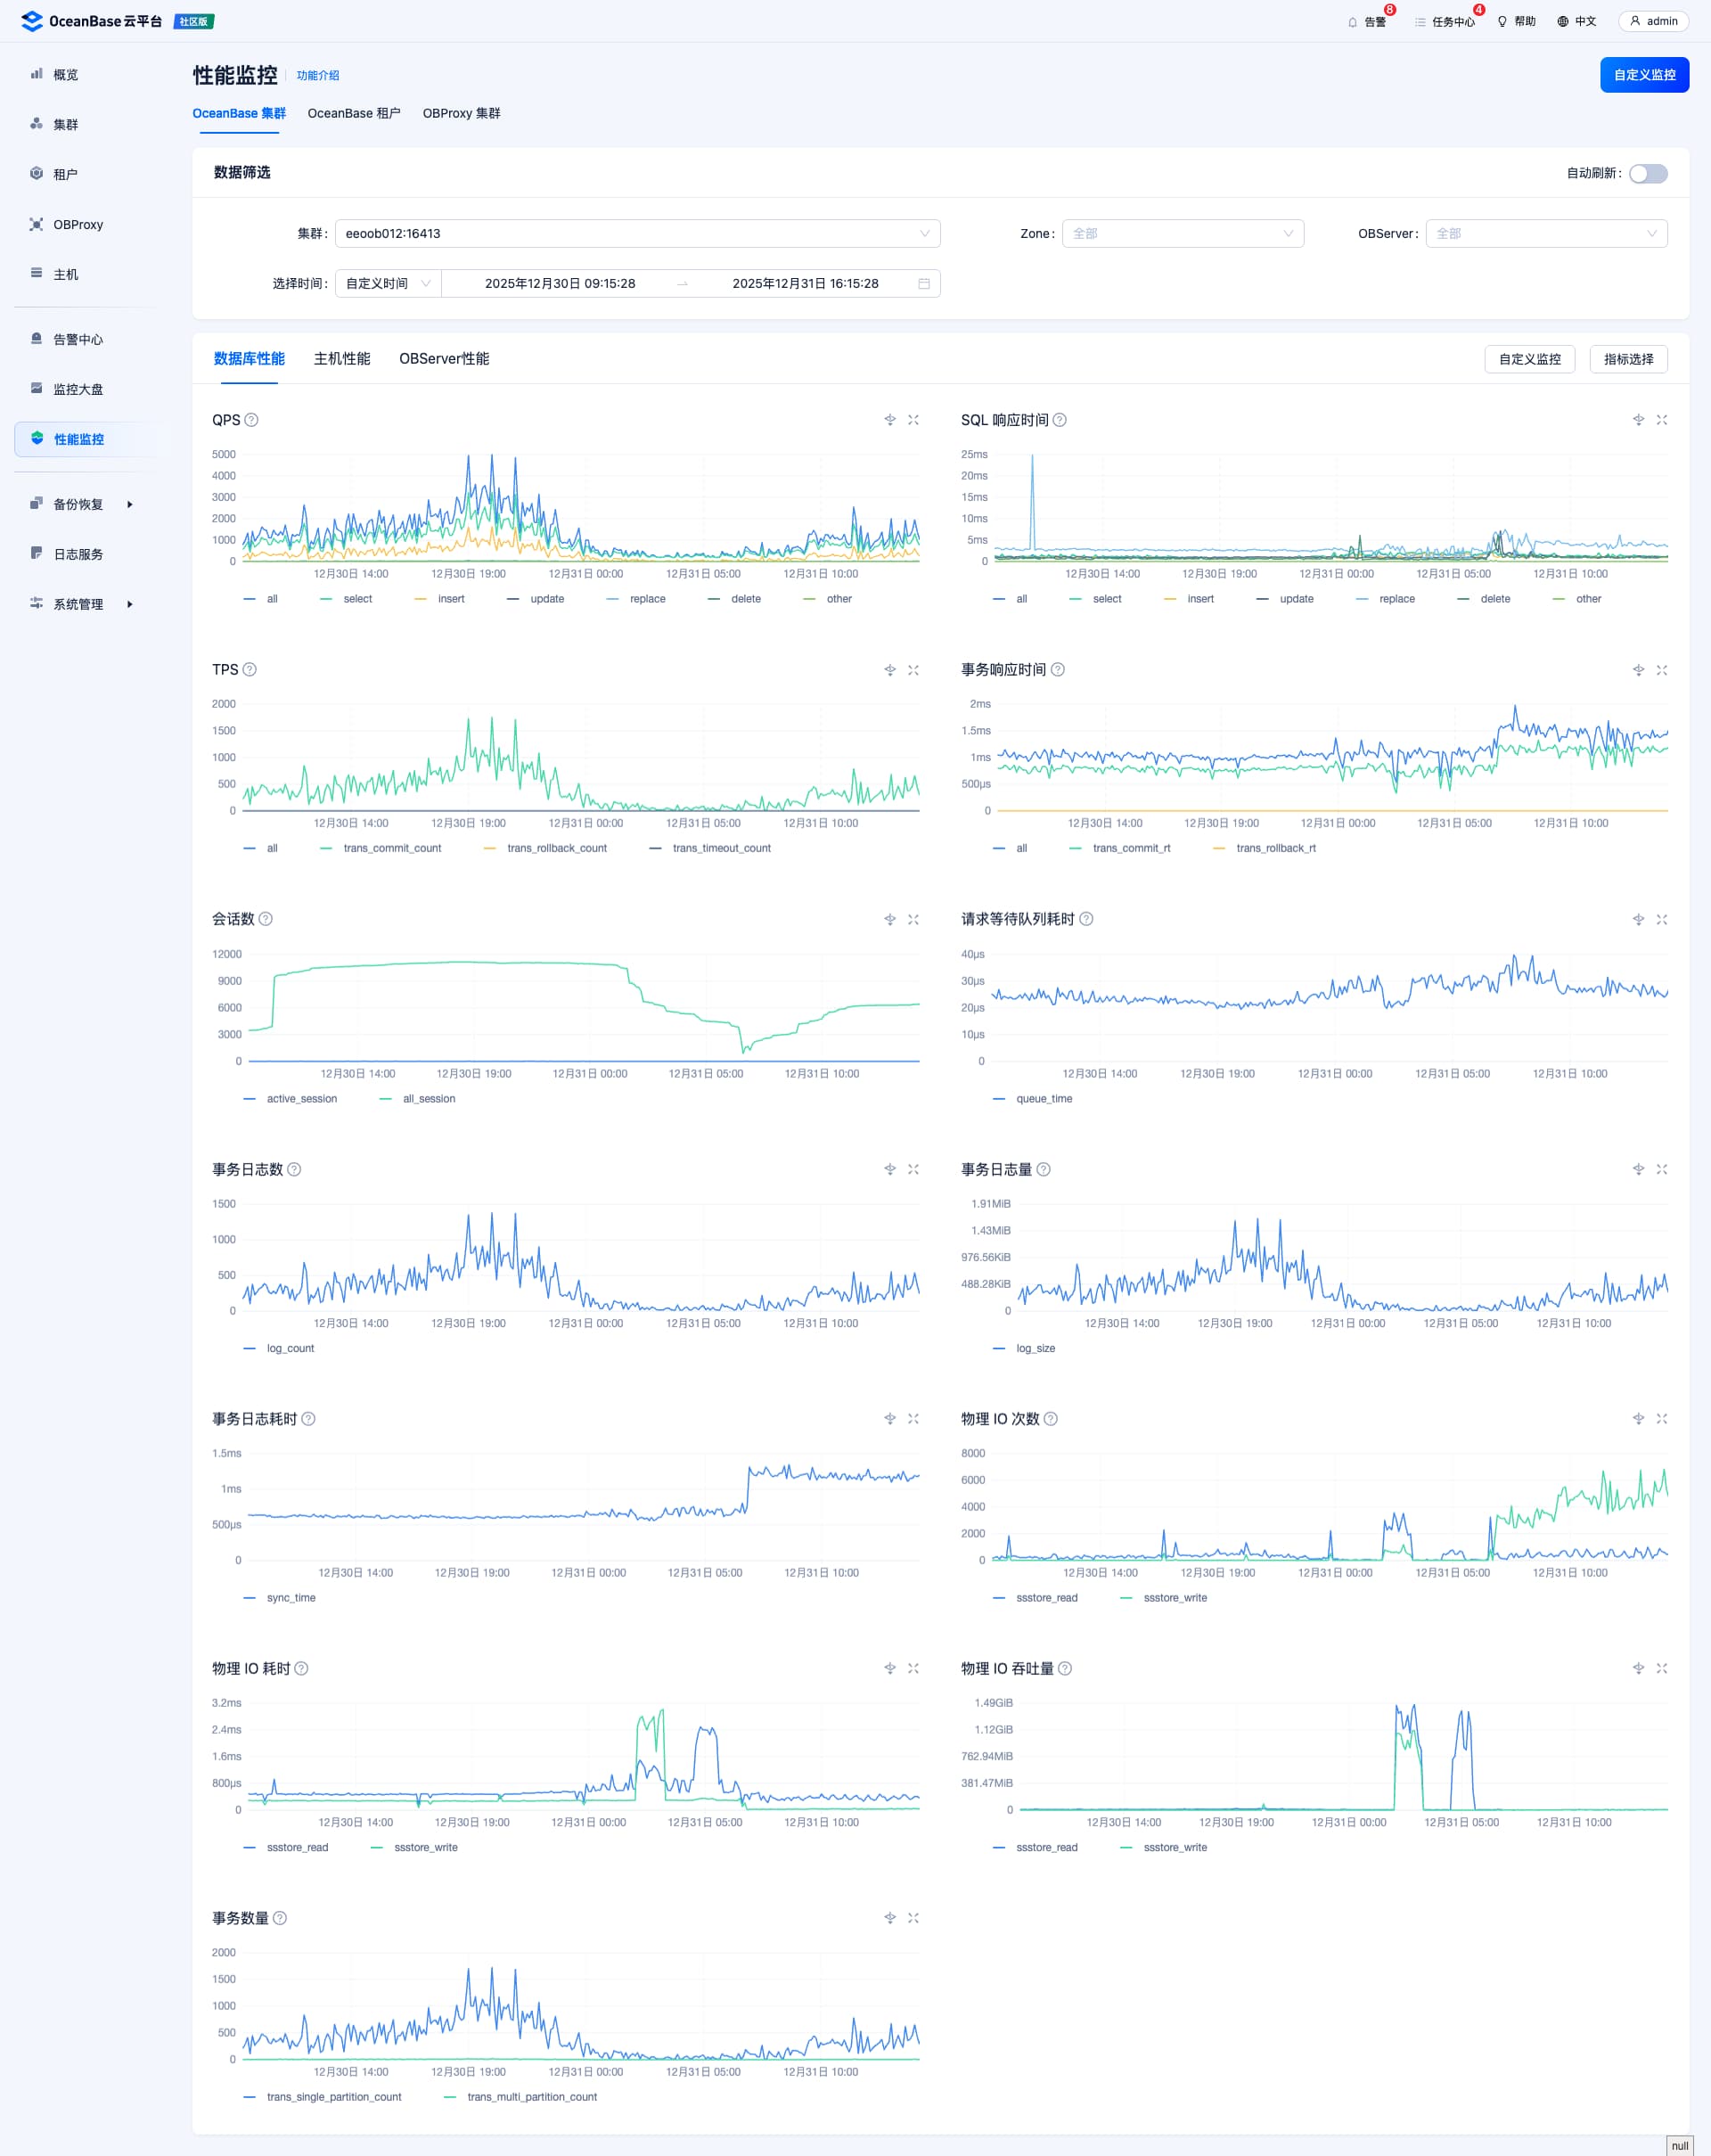
Task: Click the help icon next to TPS
Action: click(250, 670)
